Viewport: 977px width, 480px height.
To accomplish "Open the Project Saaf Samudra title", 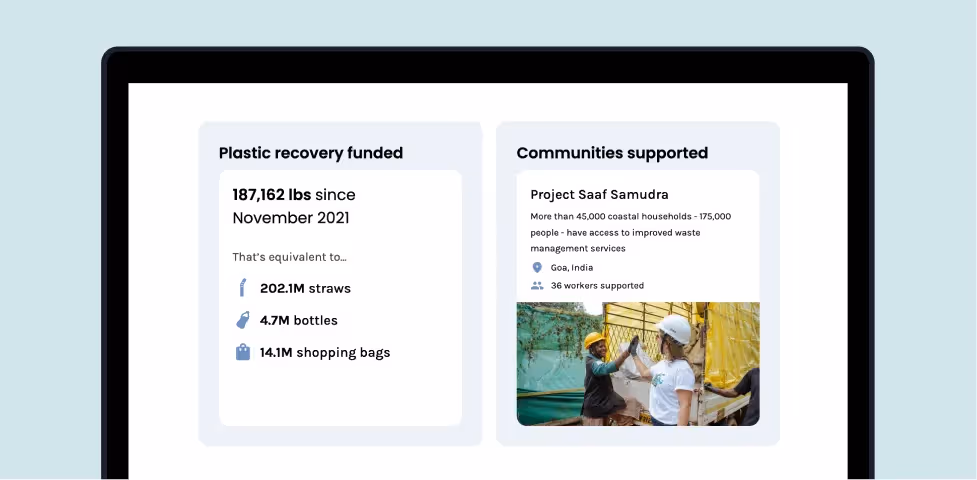I will 599,194.
